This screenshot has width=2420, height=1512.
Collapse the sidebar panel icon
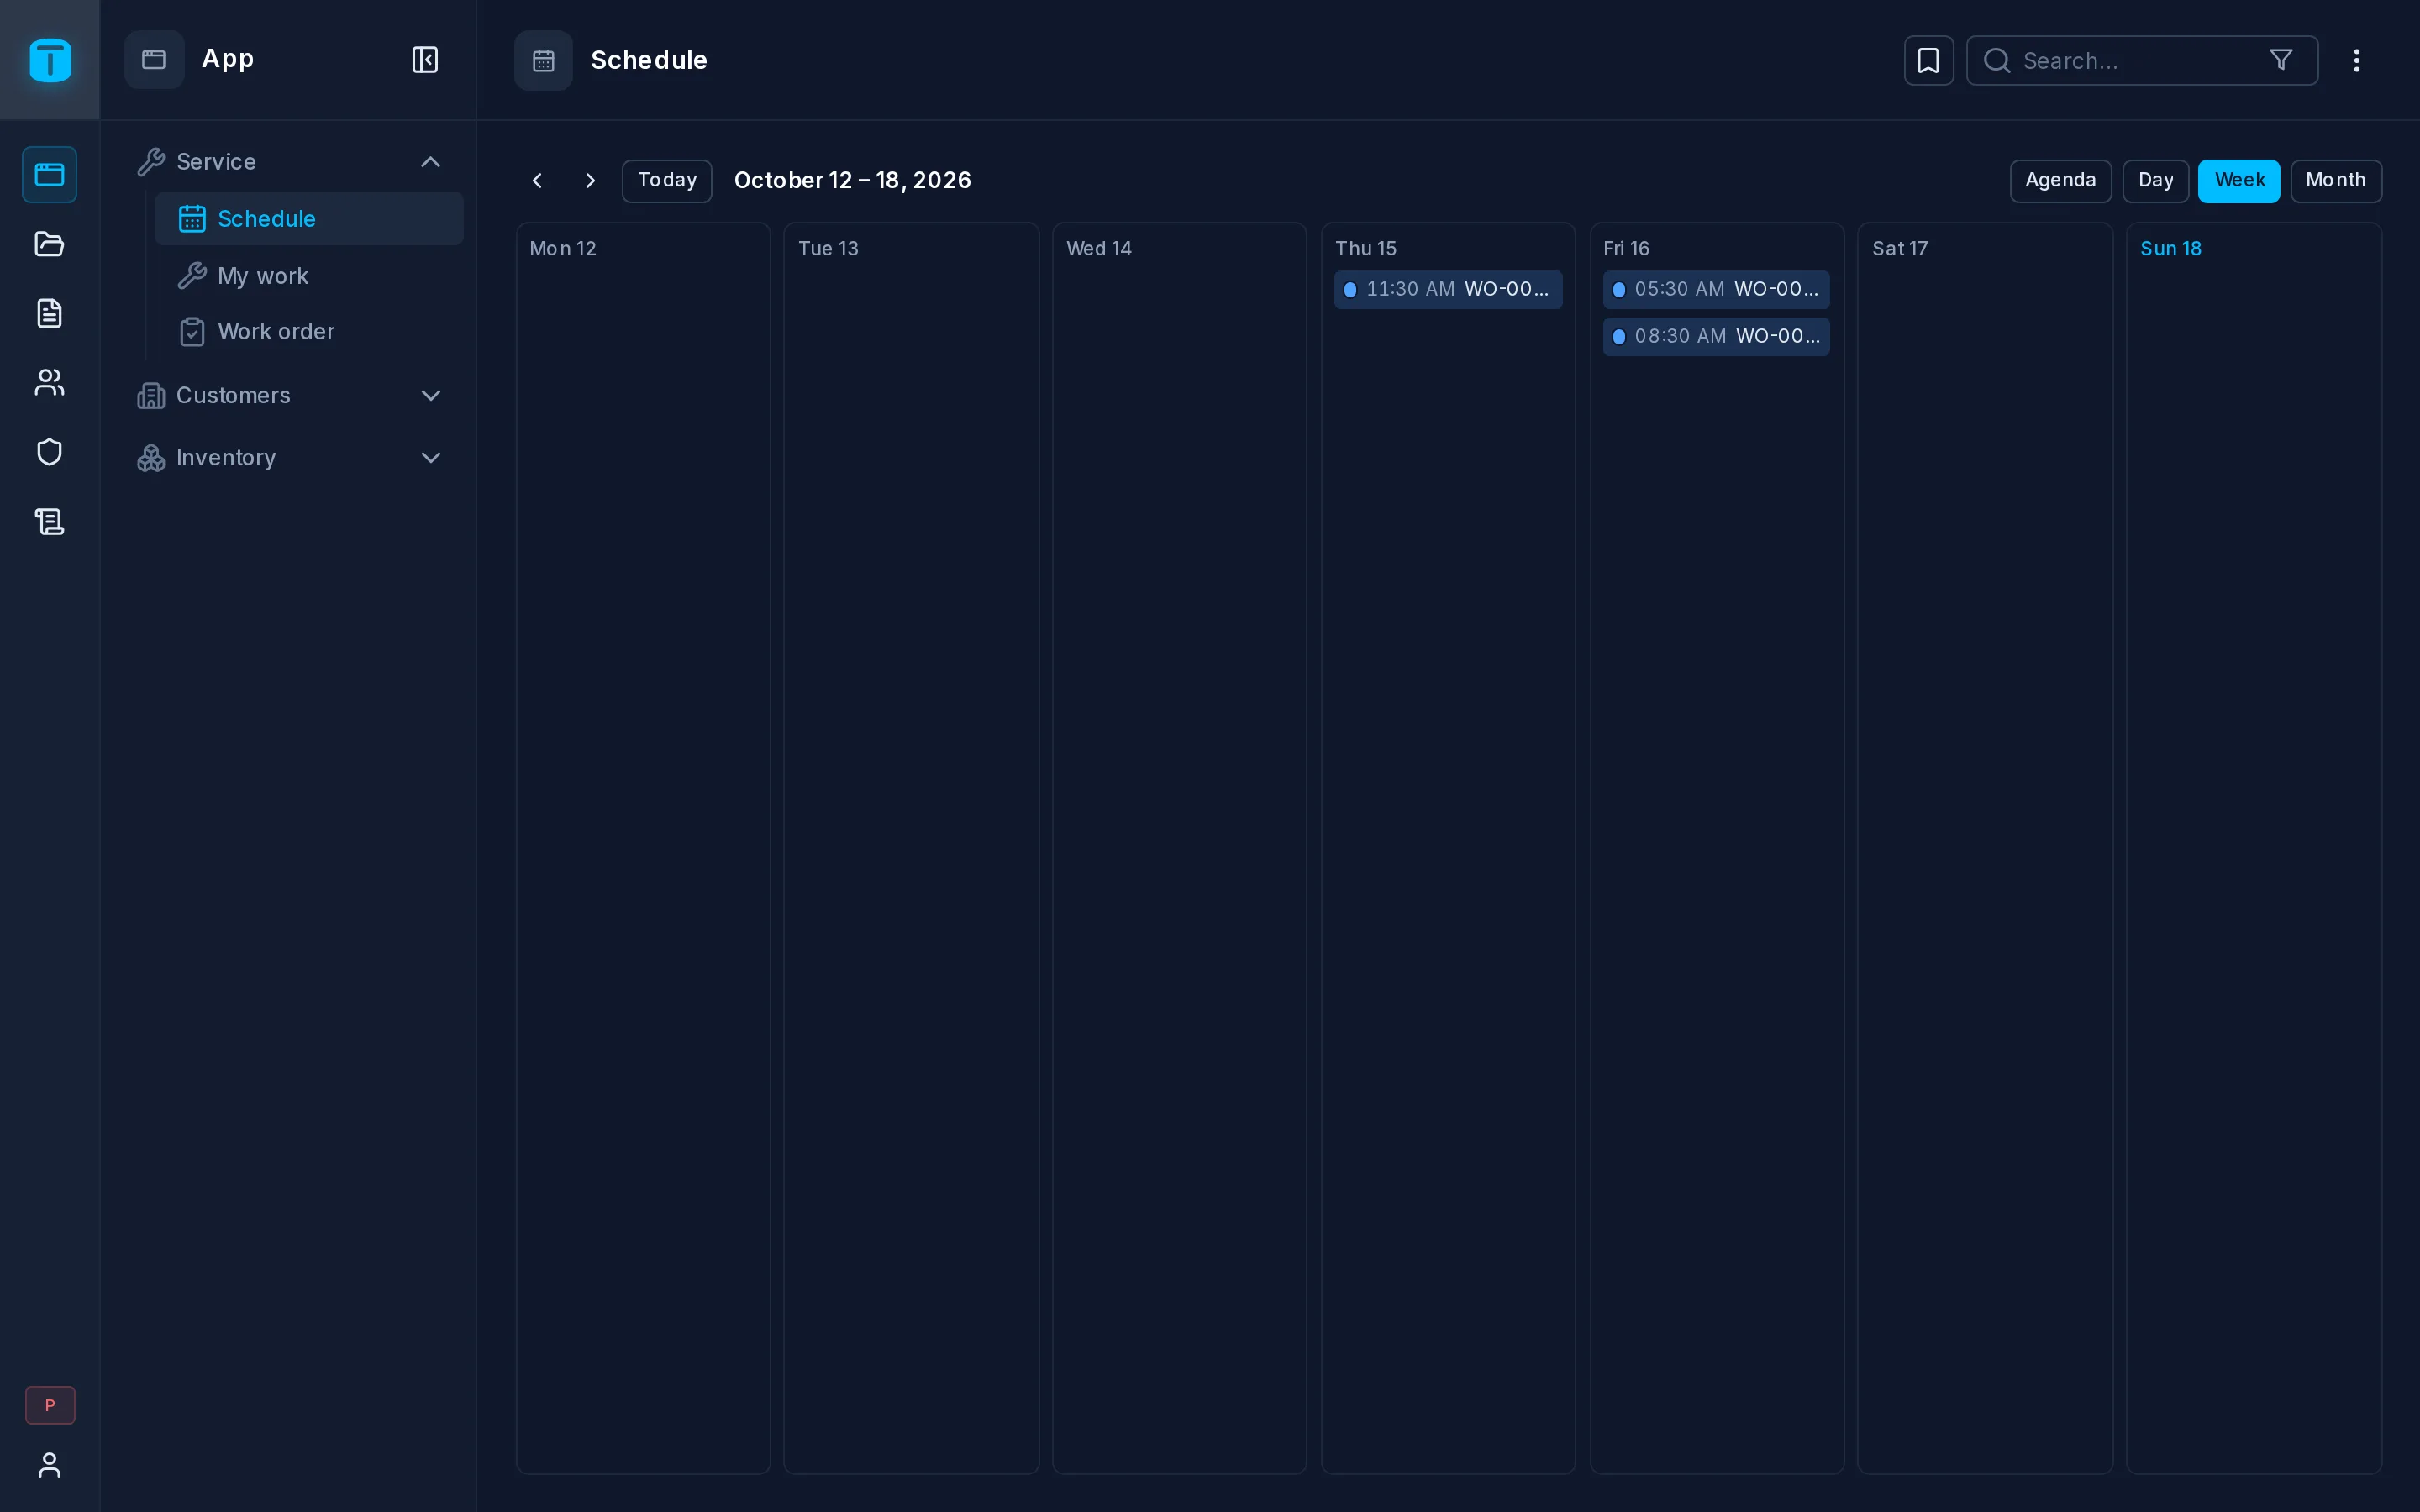pyautogui.click(x=425, y=60)
